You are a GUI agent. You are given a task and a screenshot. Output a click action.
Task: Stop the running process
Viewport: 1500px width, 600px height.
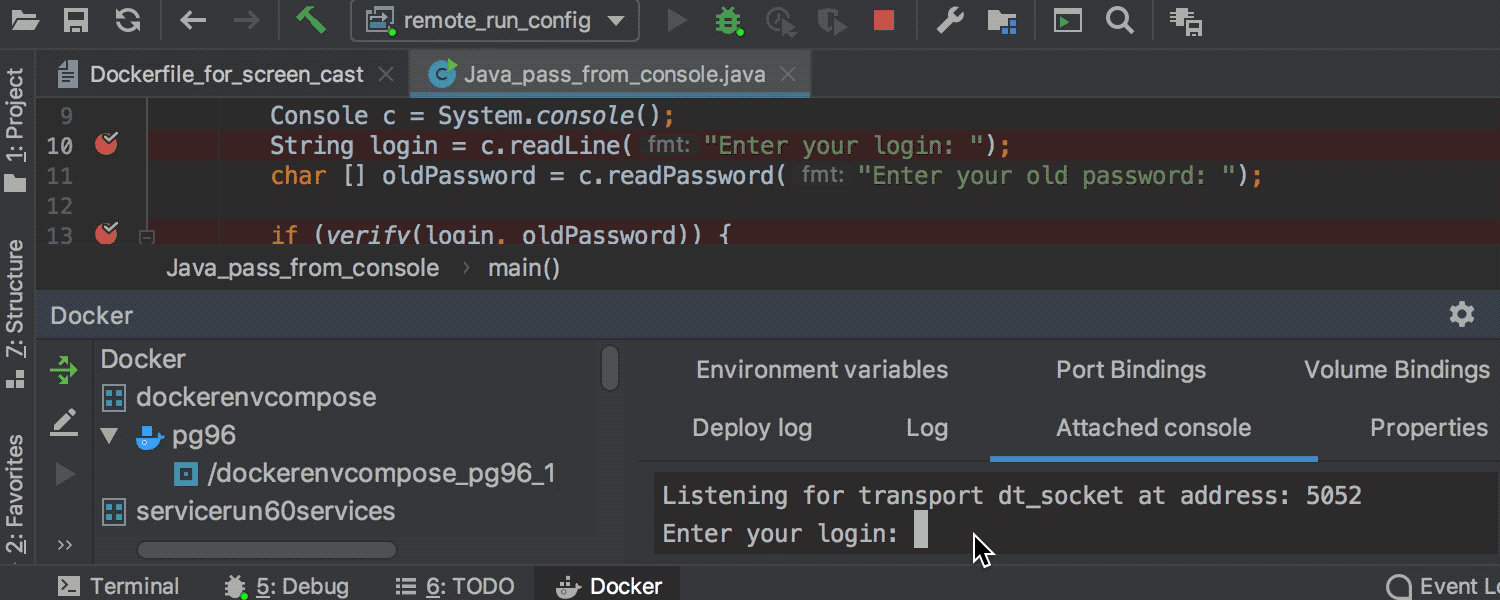click(883, 20)
